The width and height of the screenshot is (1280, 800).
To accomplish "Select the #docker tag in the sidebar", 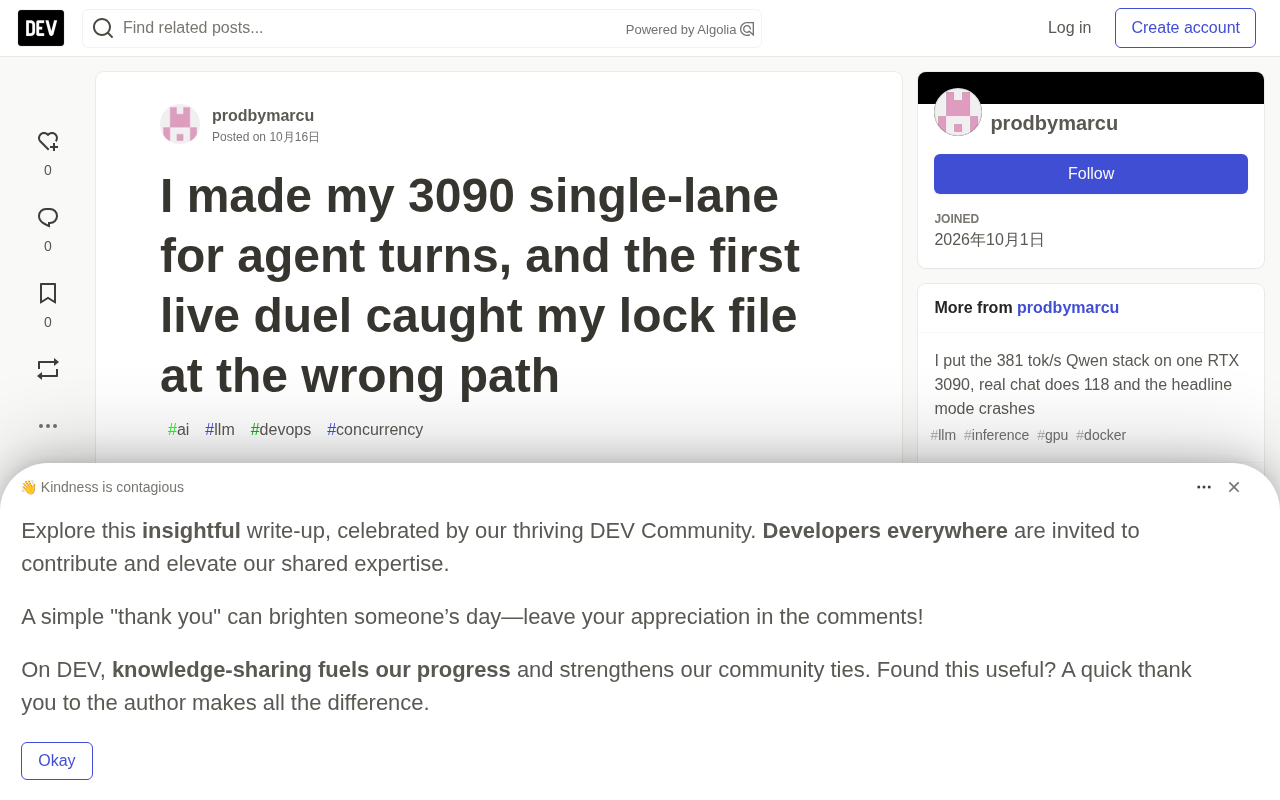I will 1101,435.
